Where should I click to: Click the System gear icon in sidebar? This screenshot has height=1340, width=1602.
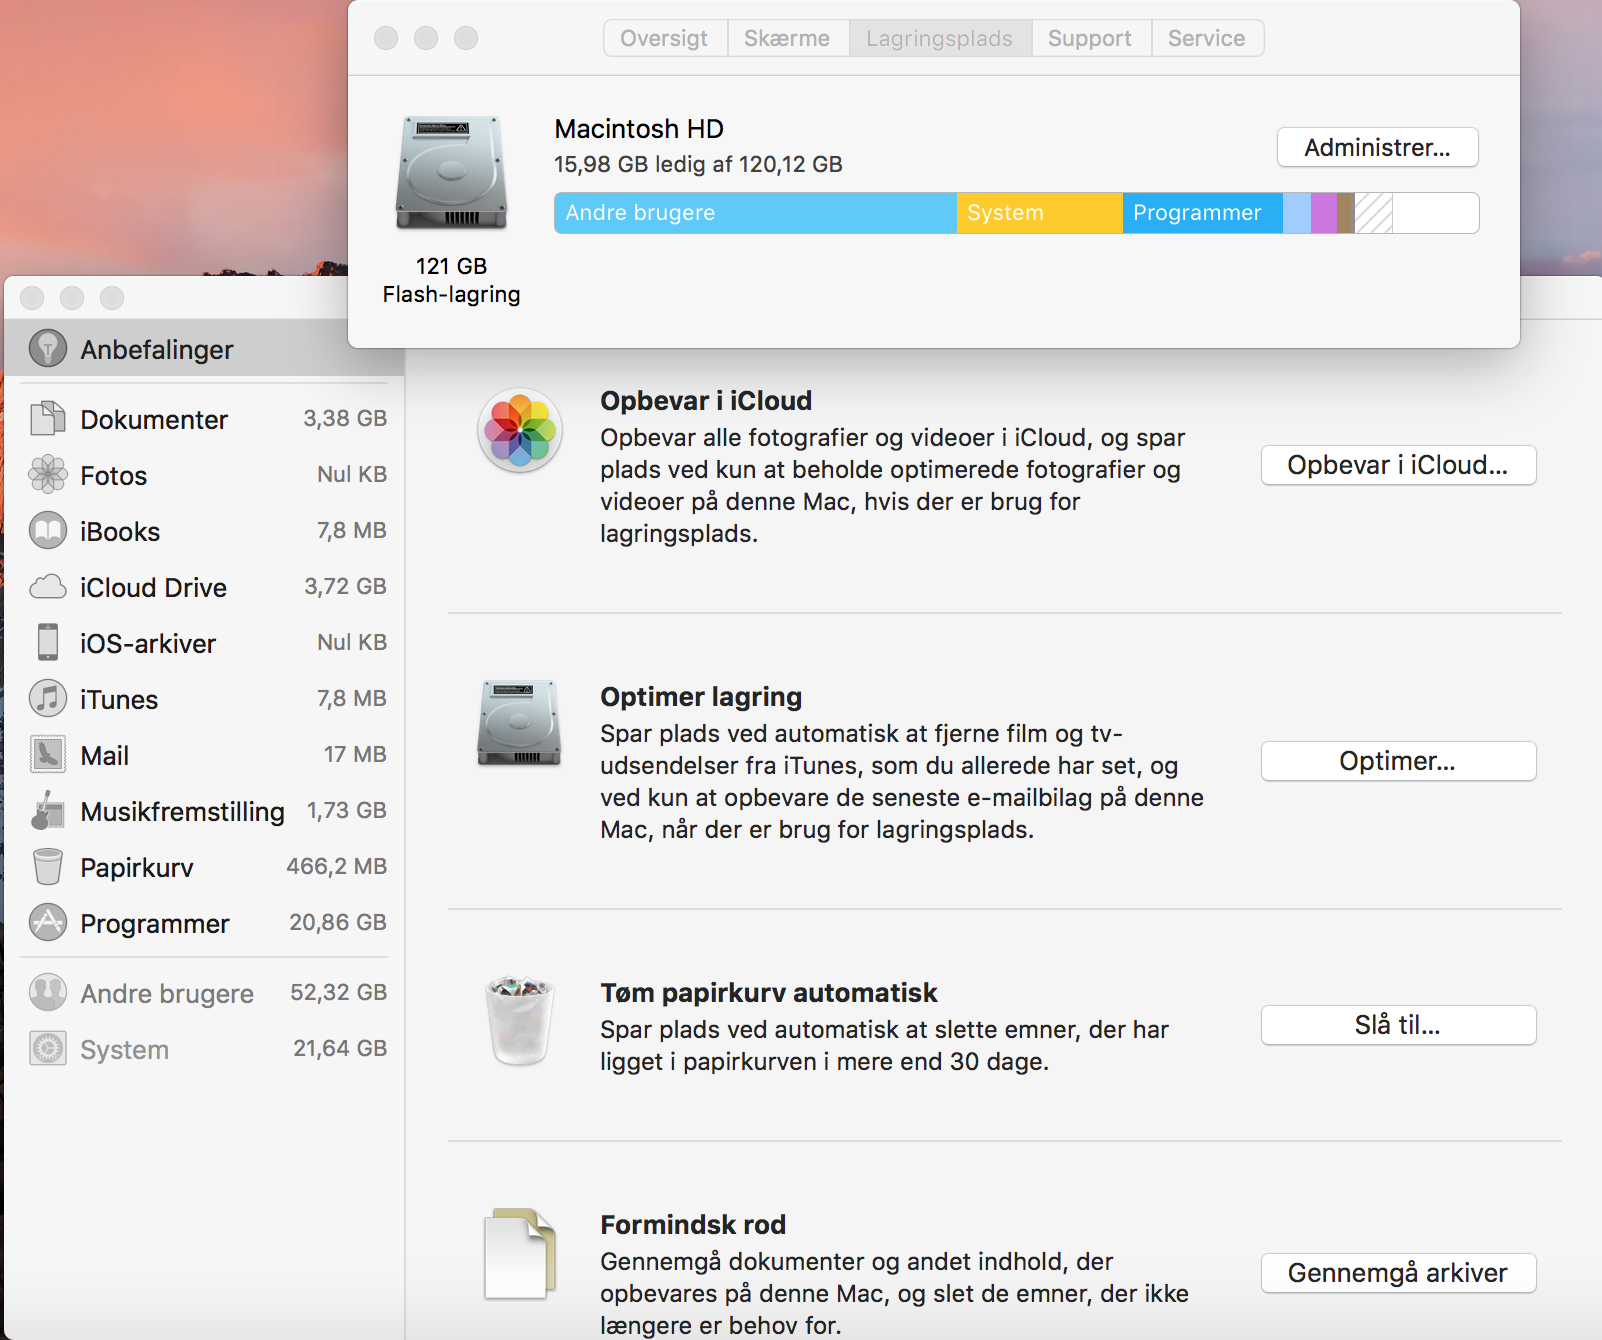[48, 1049]
